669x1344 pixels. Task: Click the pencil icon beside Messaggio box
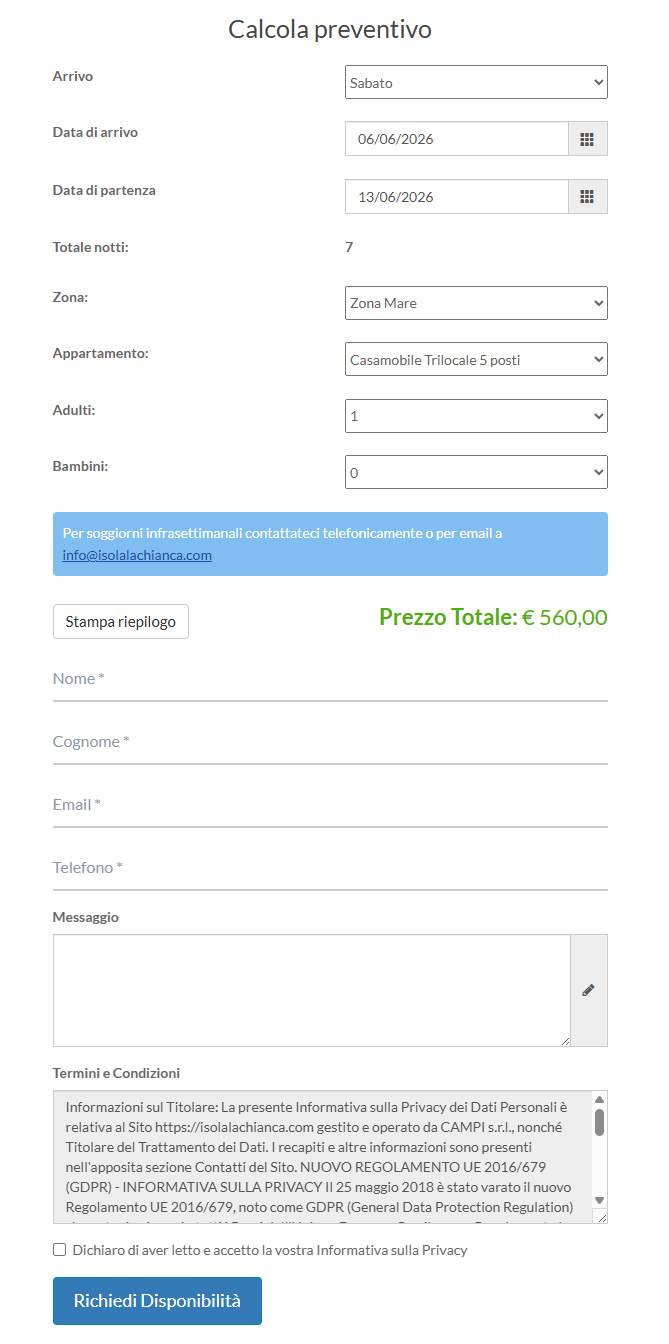[588, 990]
